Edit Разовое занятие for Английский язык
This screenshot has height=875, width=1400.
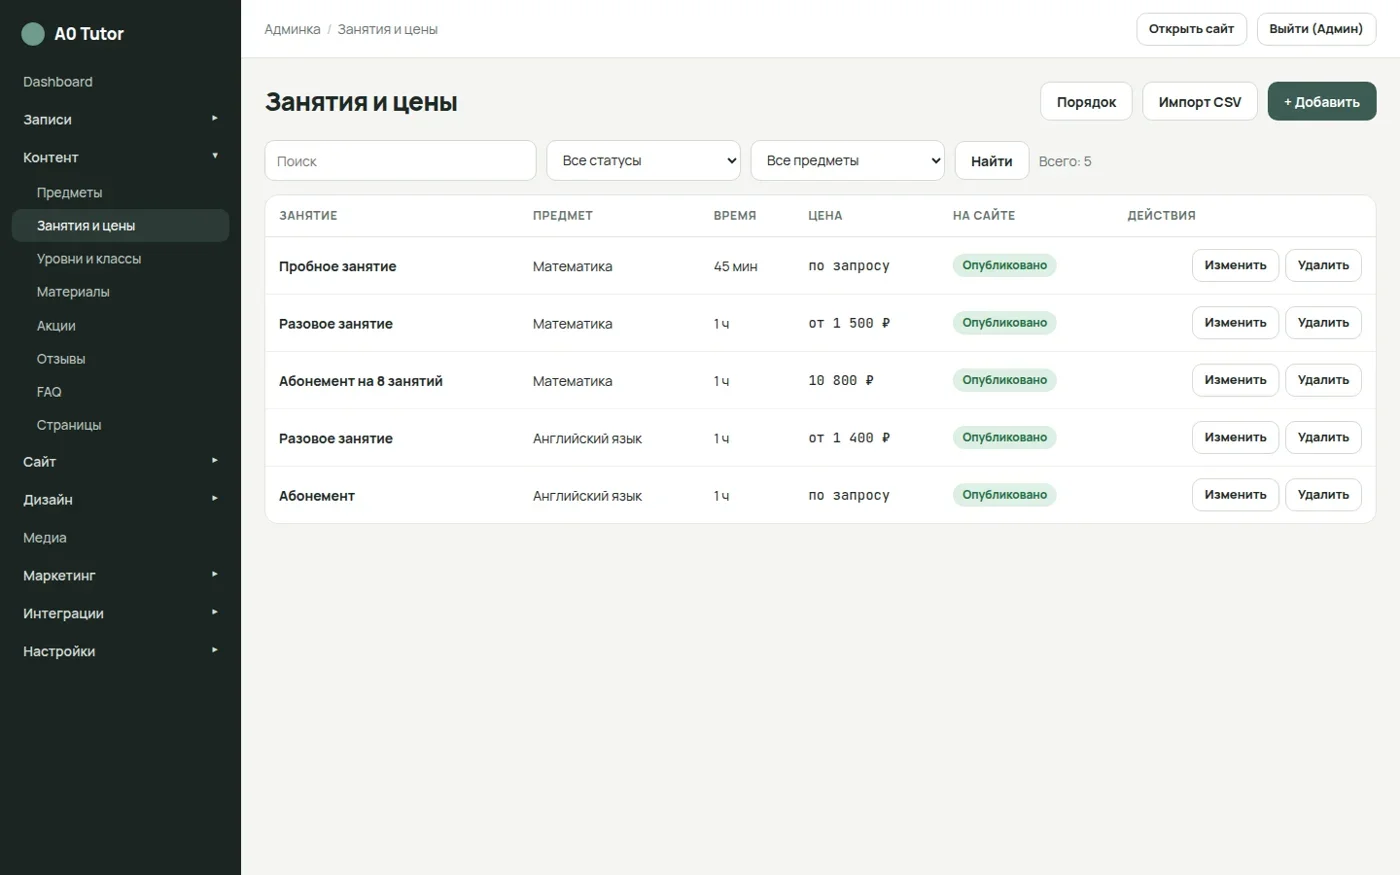[1235, 438]
